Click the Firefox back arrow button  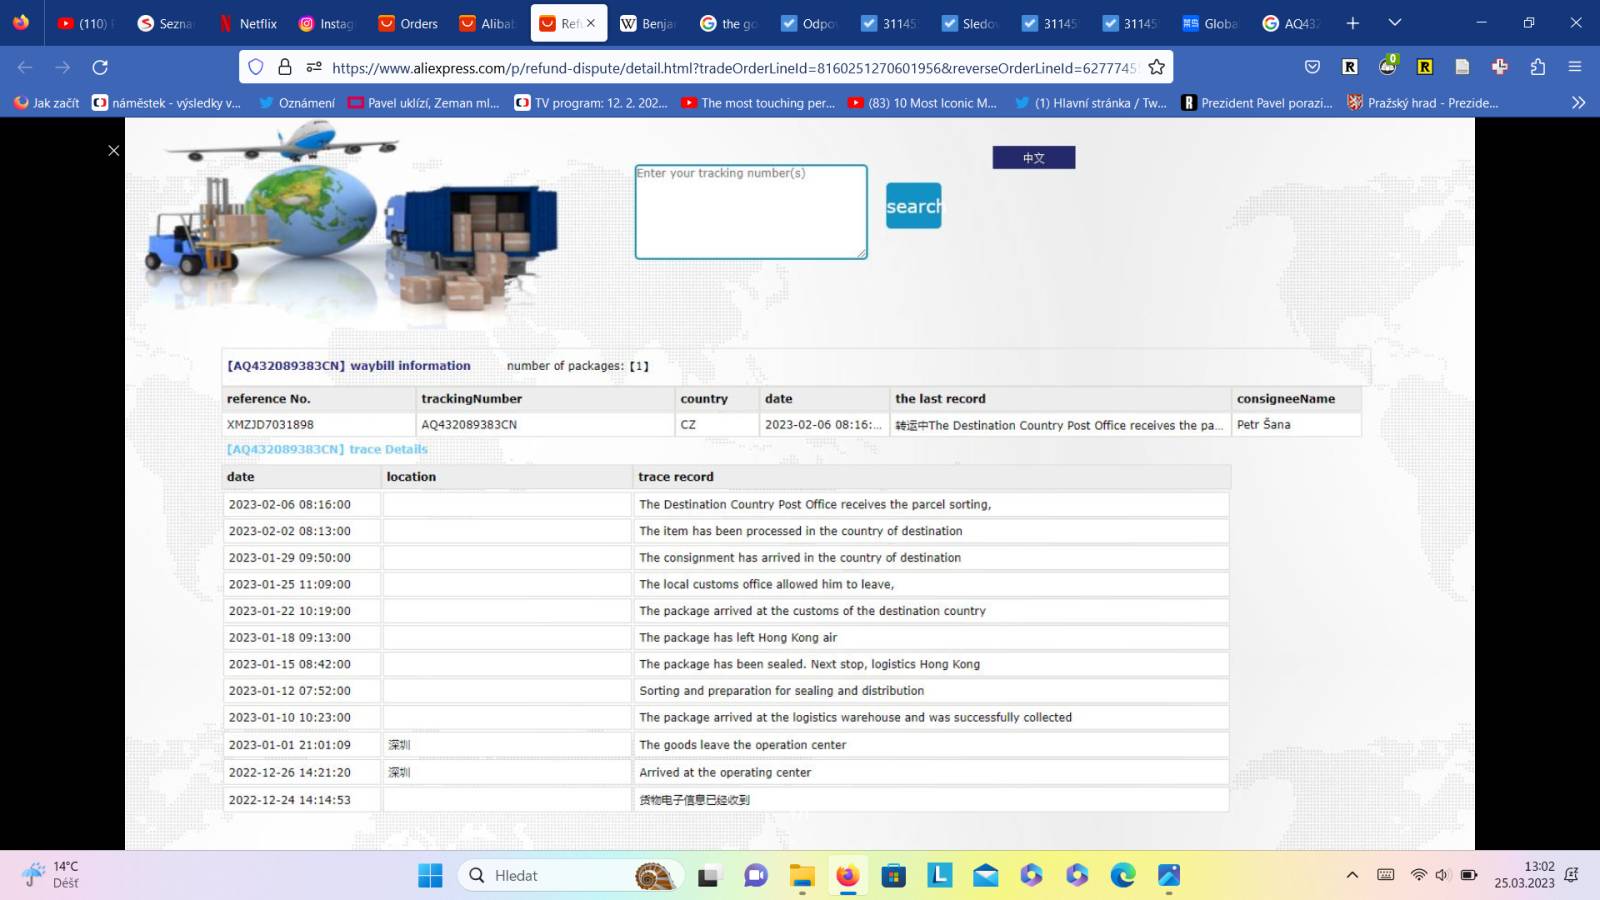point(25,67)
